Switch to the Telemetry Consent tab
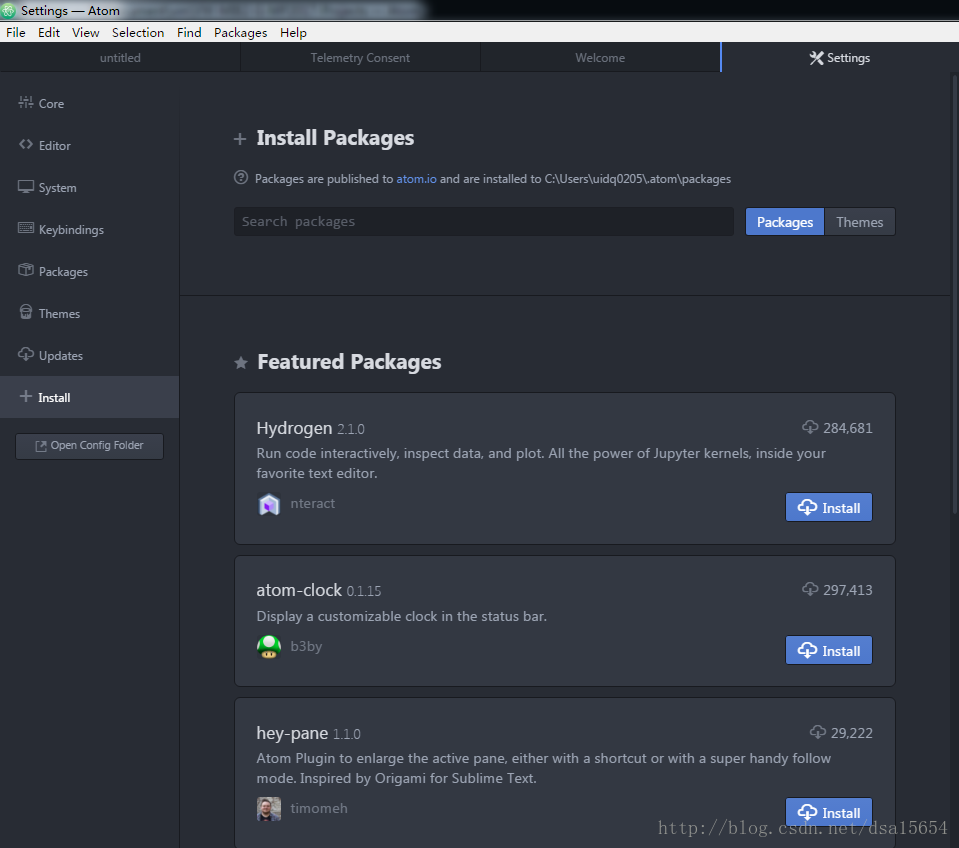Image resolution: width=959 pixels, height=848 pixels. [360, 57]
